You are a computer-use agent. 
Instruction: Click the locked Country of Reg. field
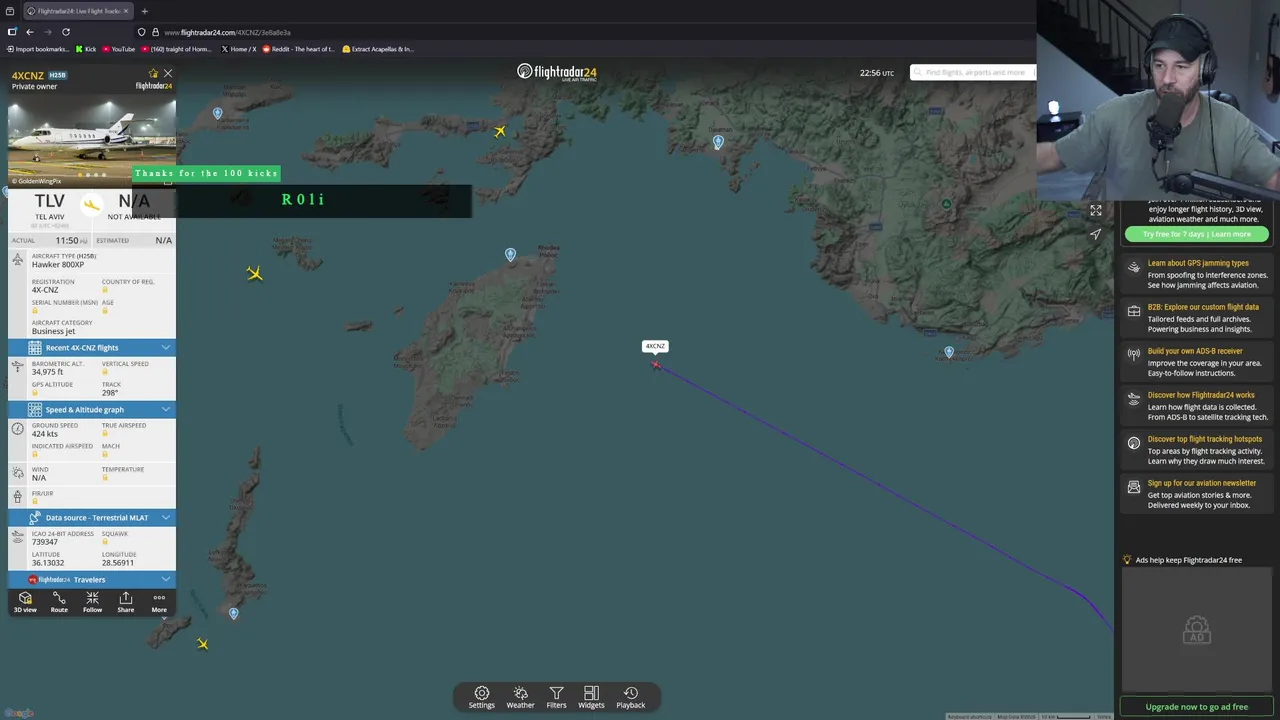[104, 290]
